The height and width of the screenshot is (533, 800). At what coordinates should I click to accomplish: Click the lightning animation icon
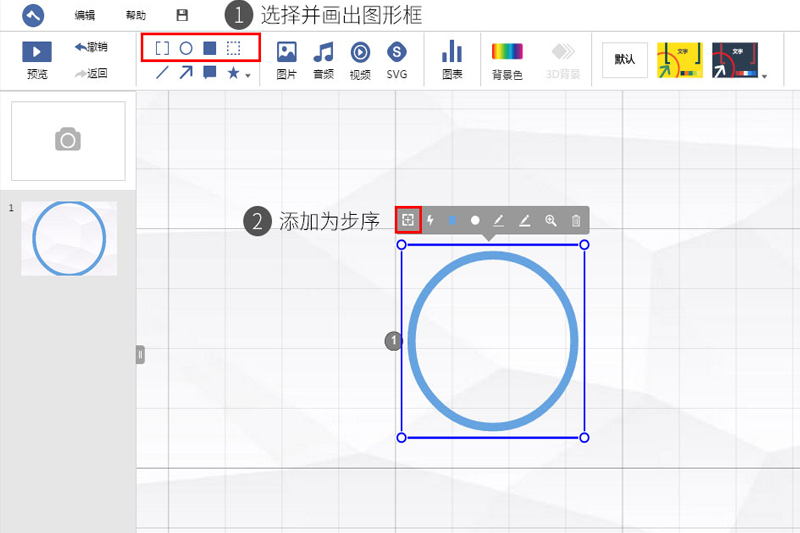(431, 220)
